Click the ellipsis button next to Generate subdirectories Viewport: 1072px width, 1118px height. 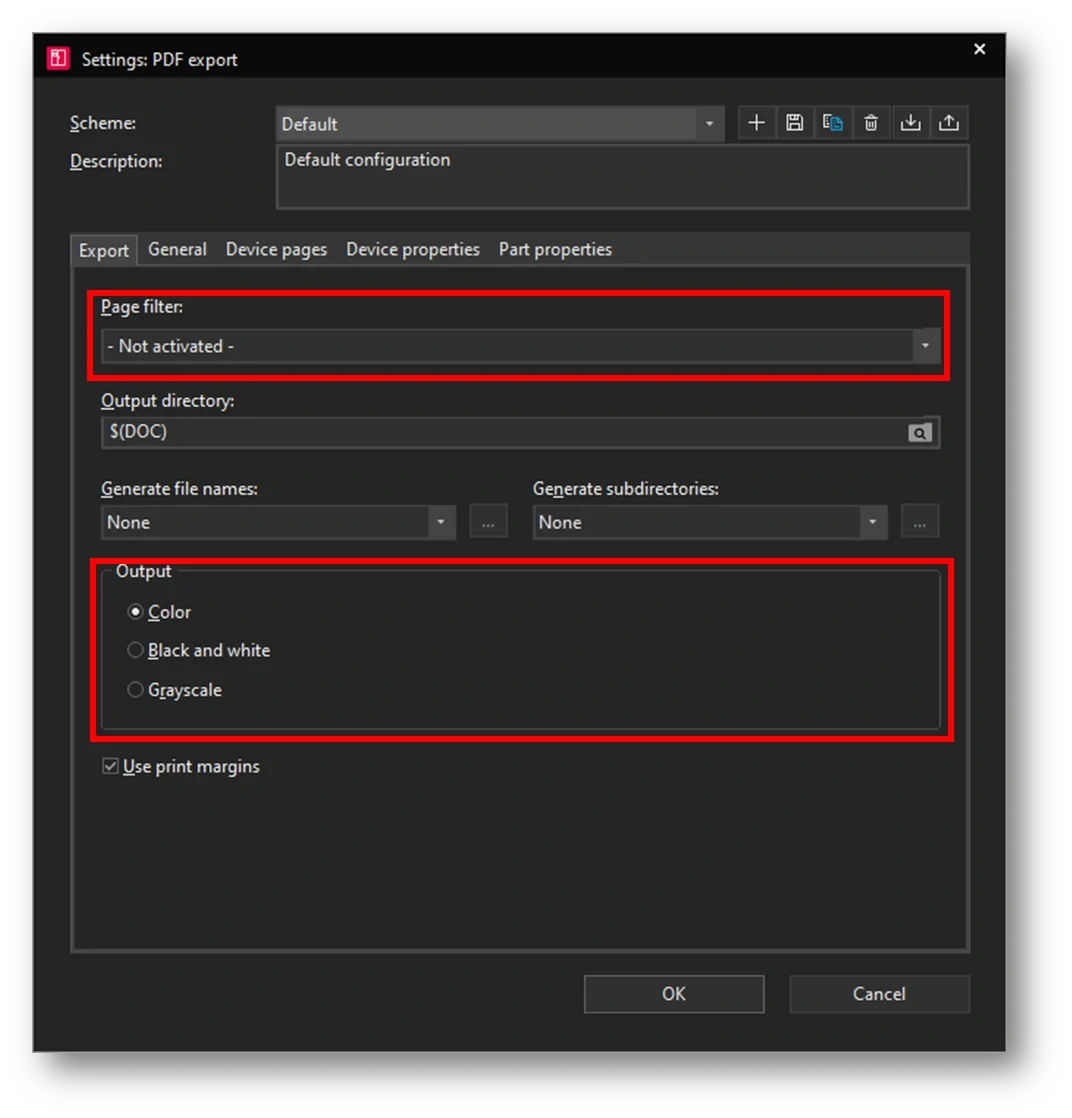919,523
